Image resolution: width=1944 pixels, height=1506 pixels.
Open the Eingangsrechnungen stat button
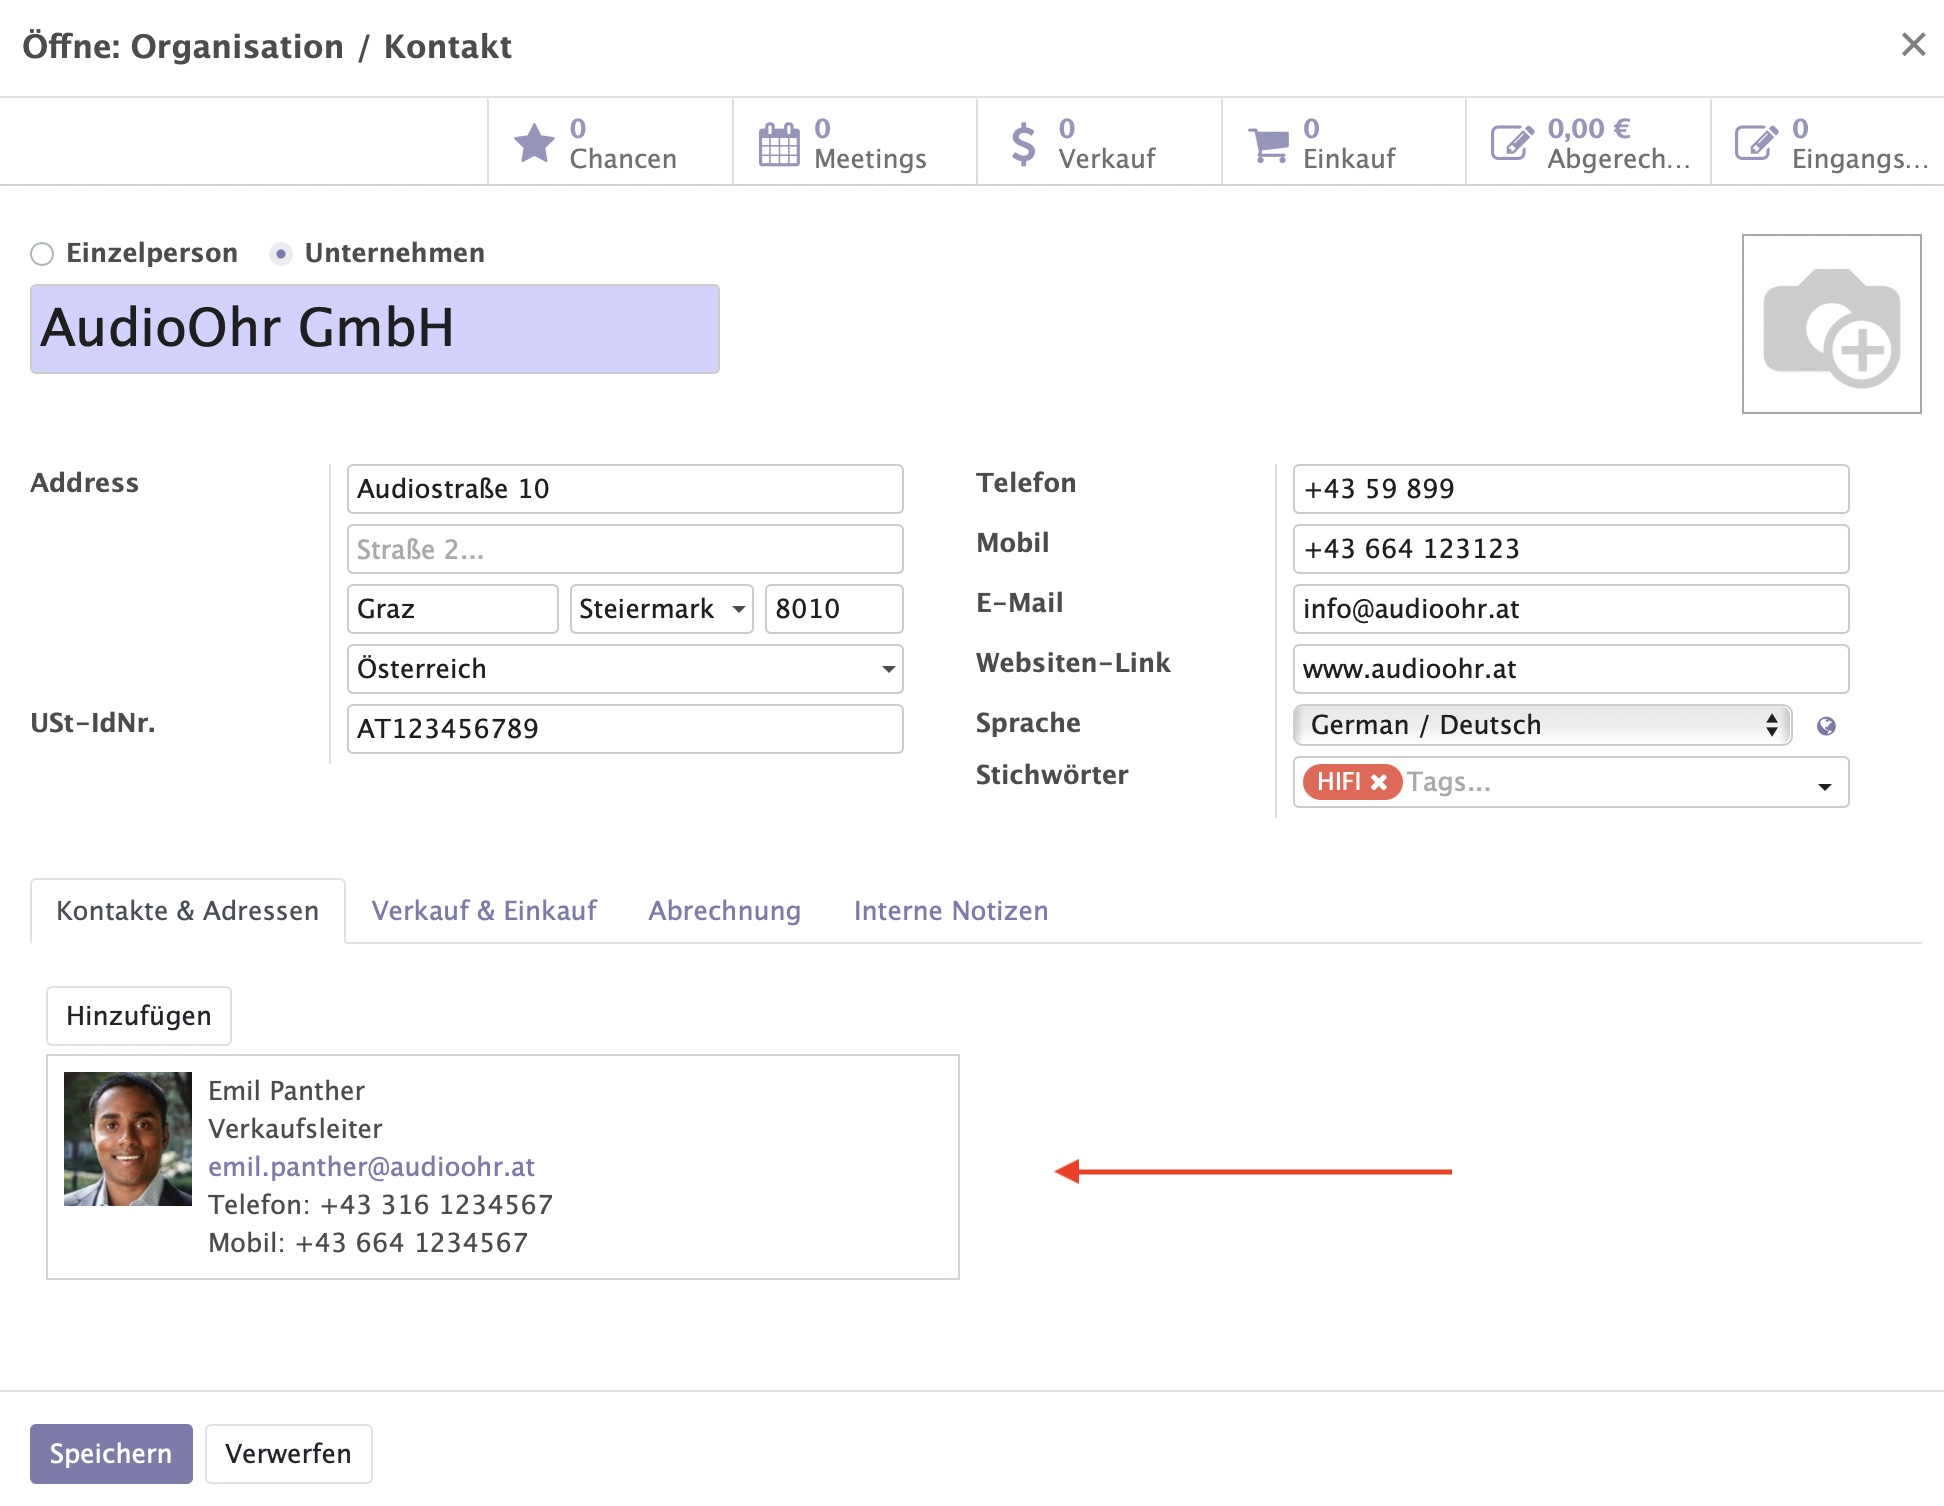pyautogui.click(x=1828, y=143)
